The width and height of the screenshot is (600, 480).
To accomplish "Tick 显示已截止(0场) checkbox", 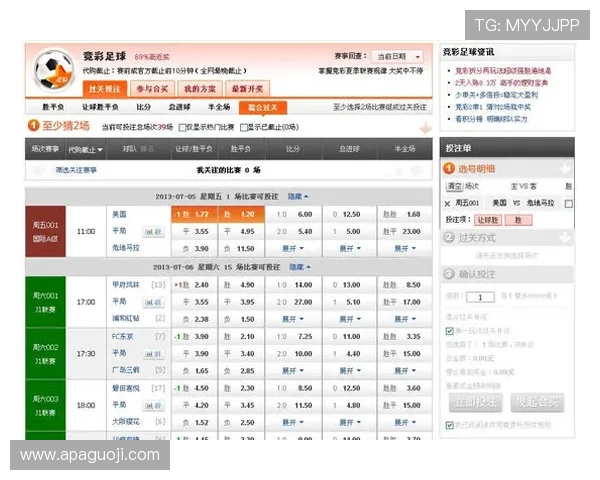I will [x=244, y=127].
